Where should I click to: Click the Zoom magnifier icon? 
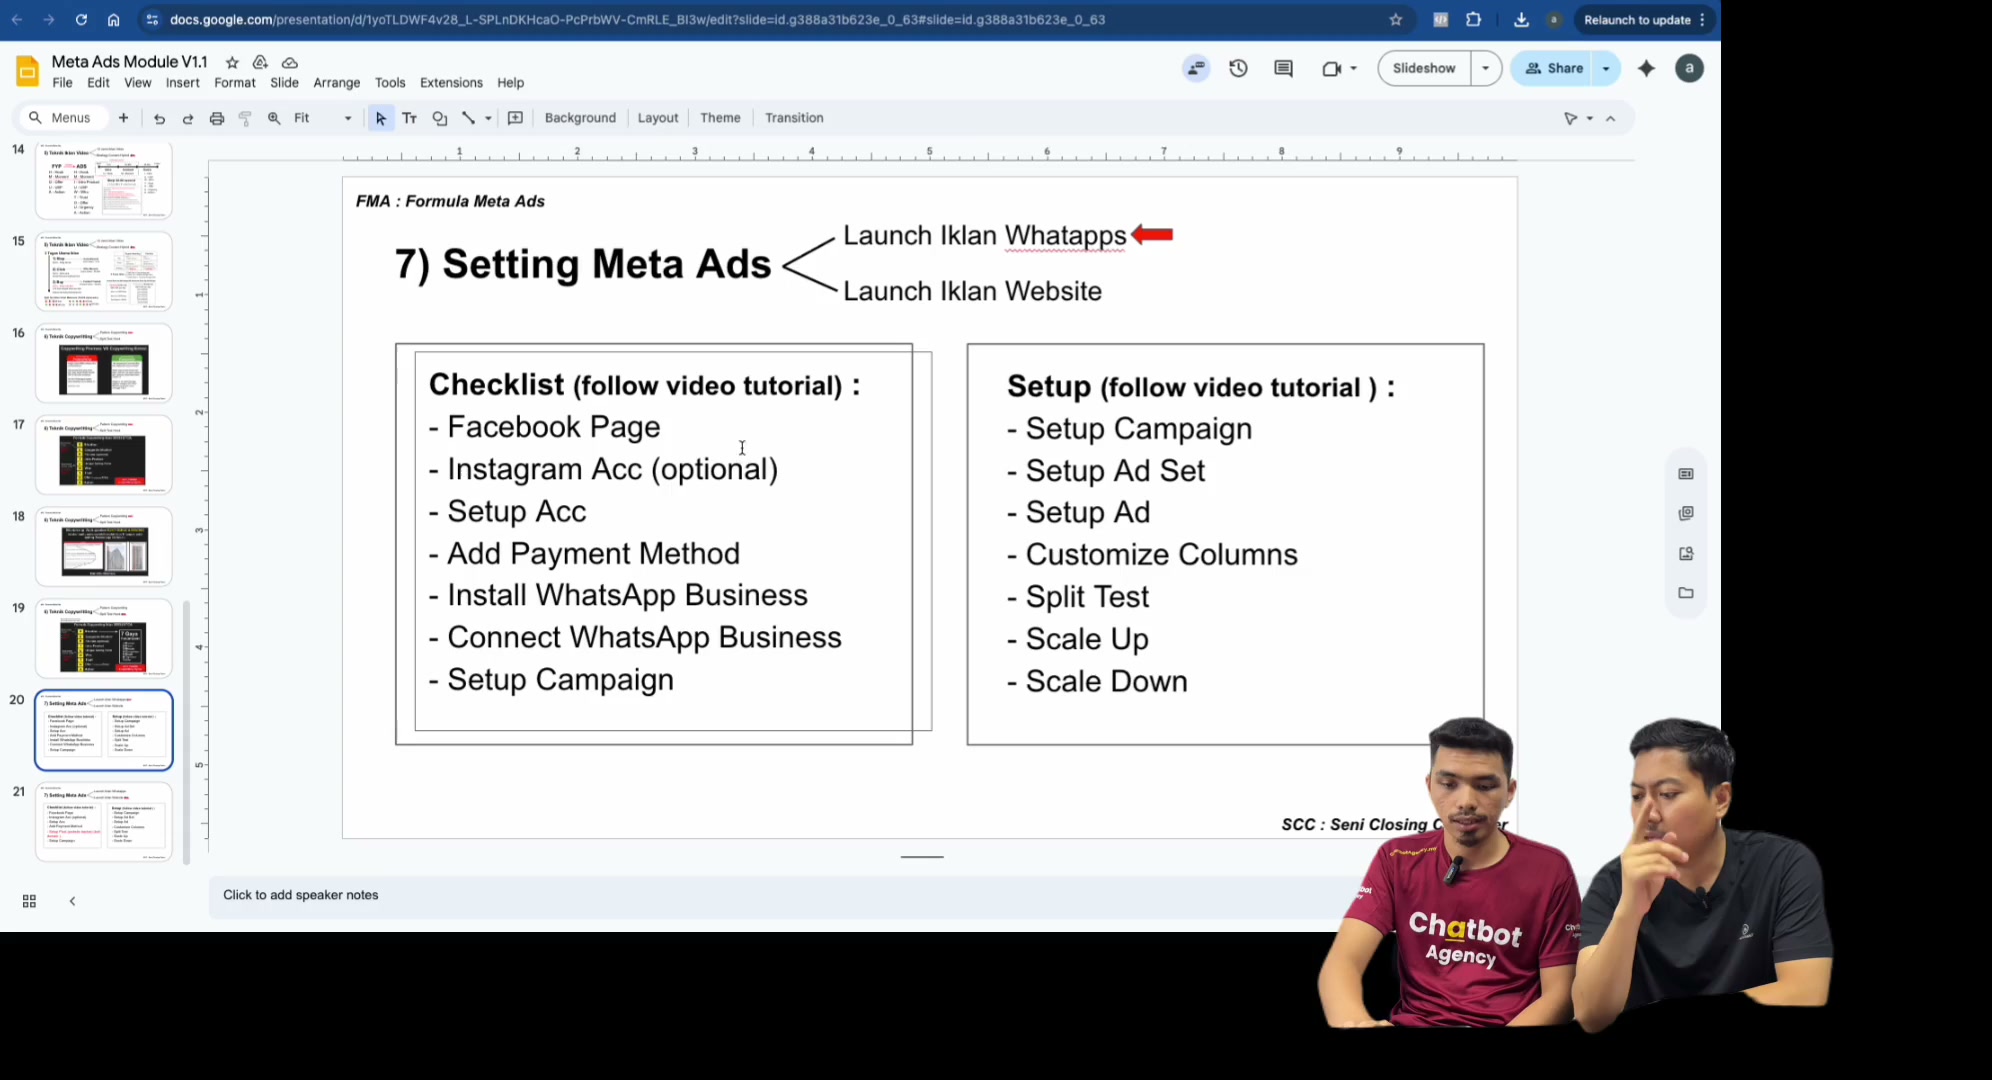coord(274,118)
